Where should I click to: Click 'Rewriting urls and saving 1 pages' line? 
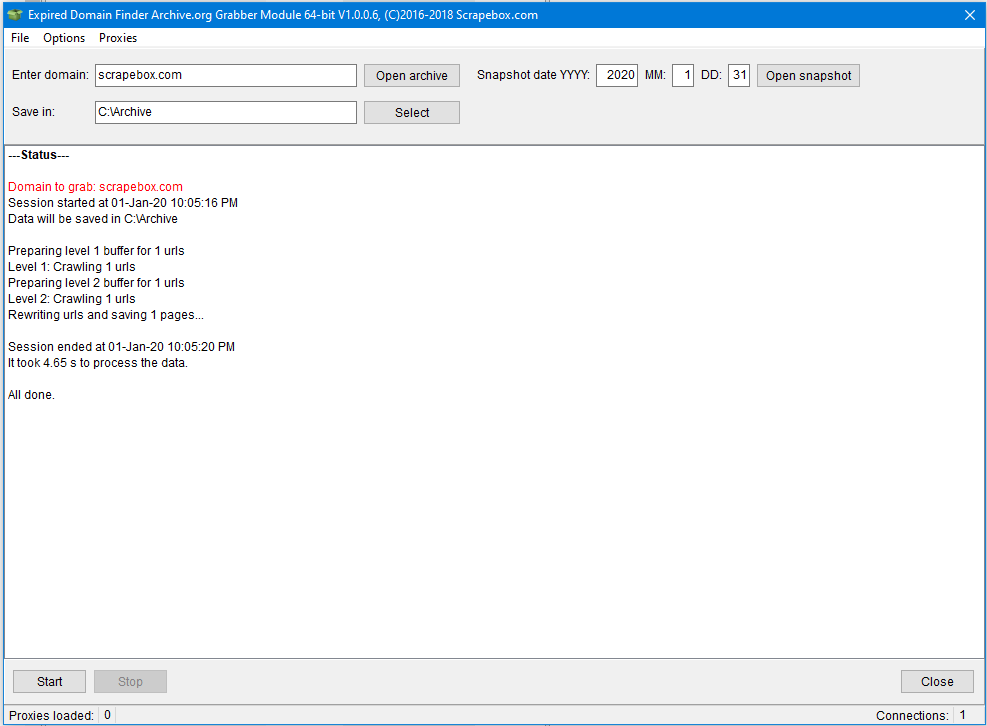pos(106,315)
